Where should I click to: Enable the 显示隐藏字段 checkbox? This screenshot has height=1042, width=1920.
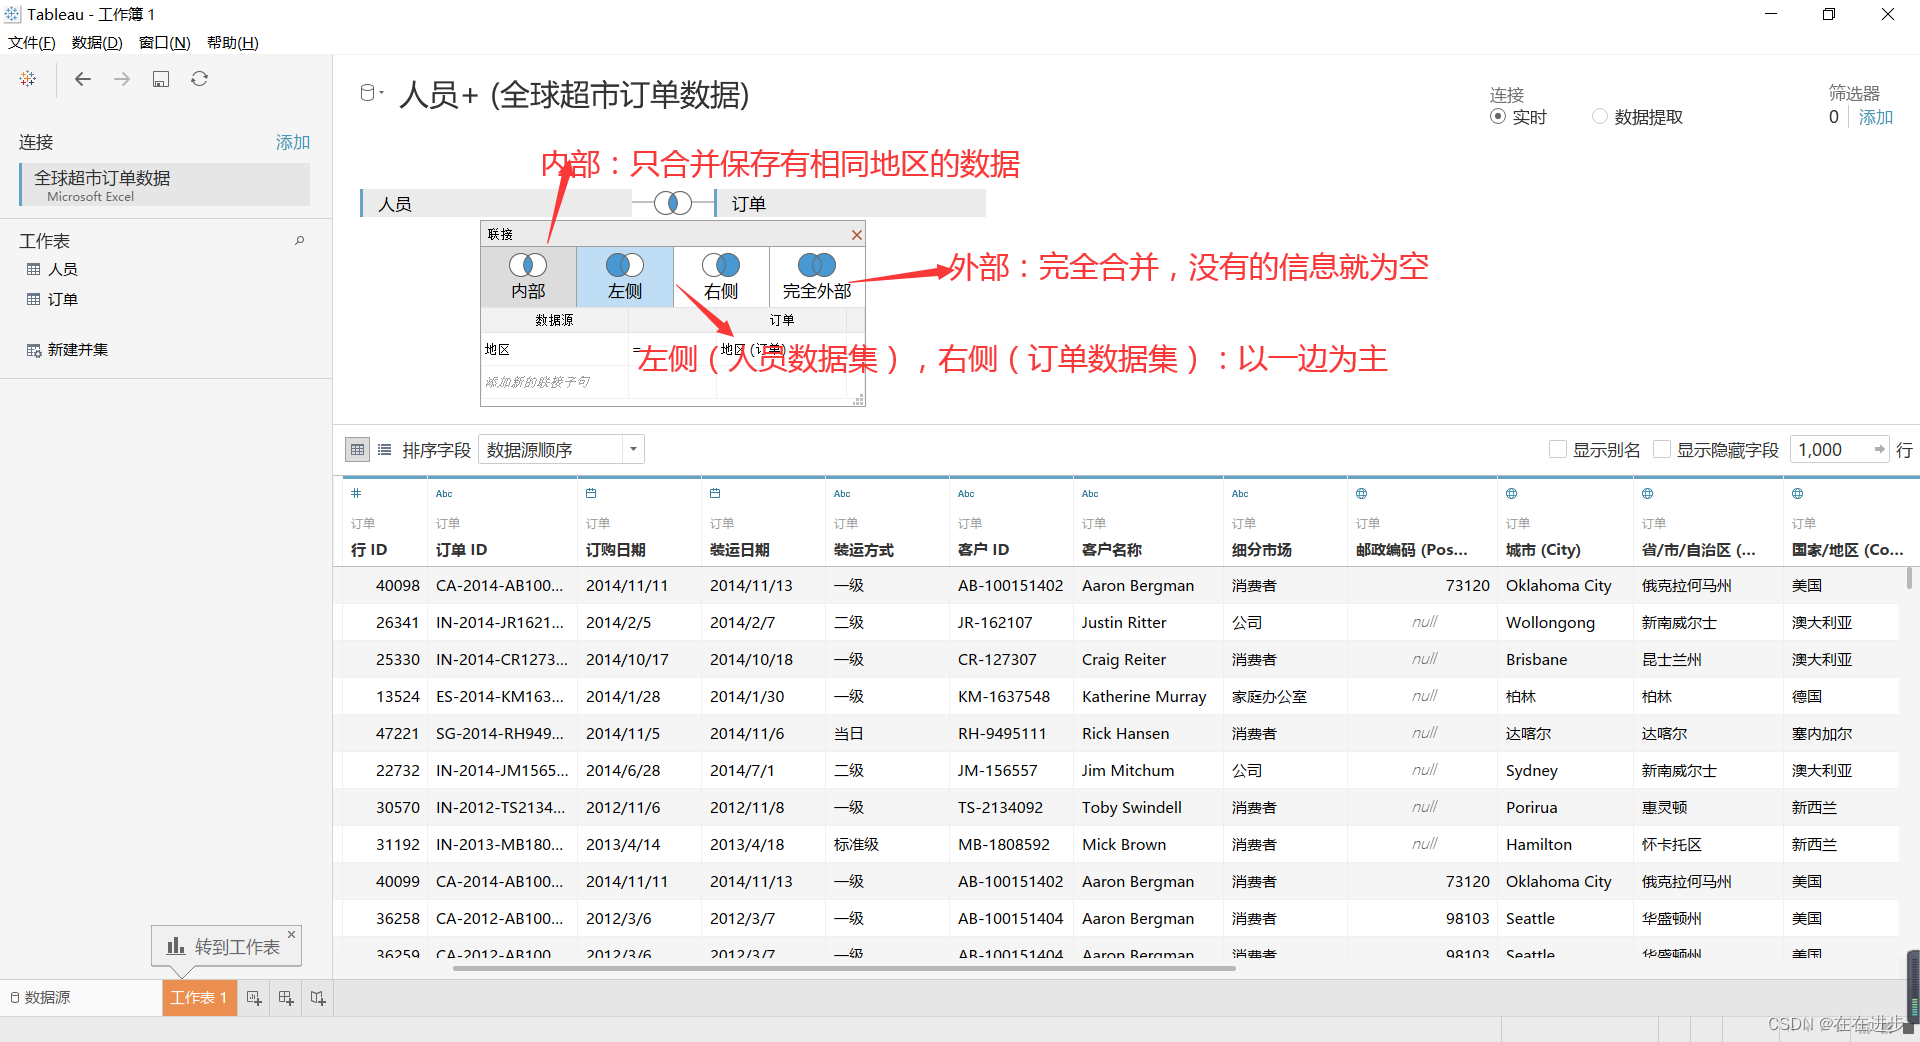coord(1662,450)
